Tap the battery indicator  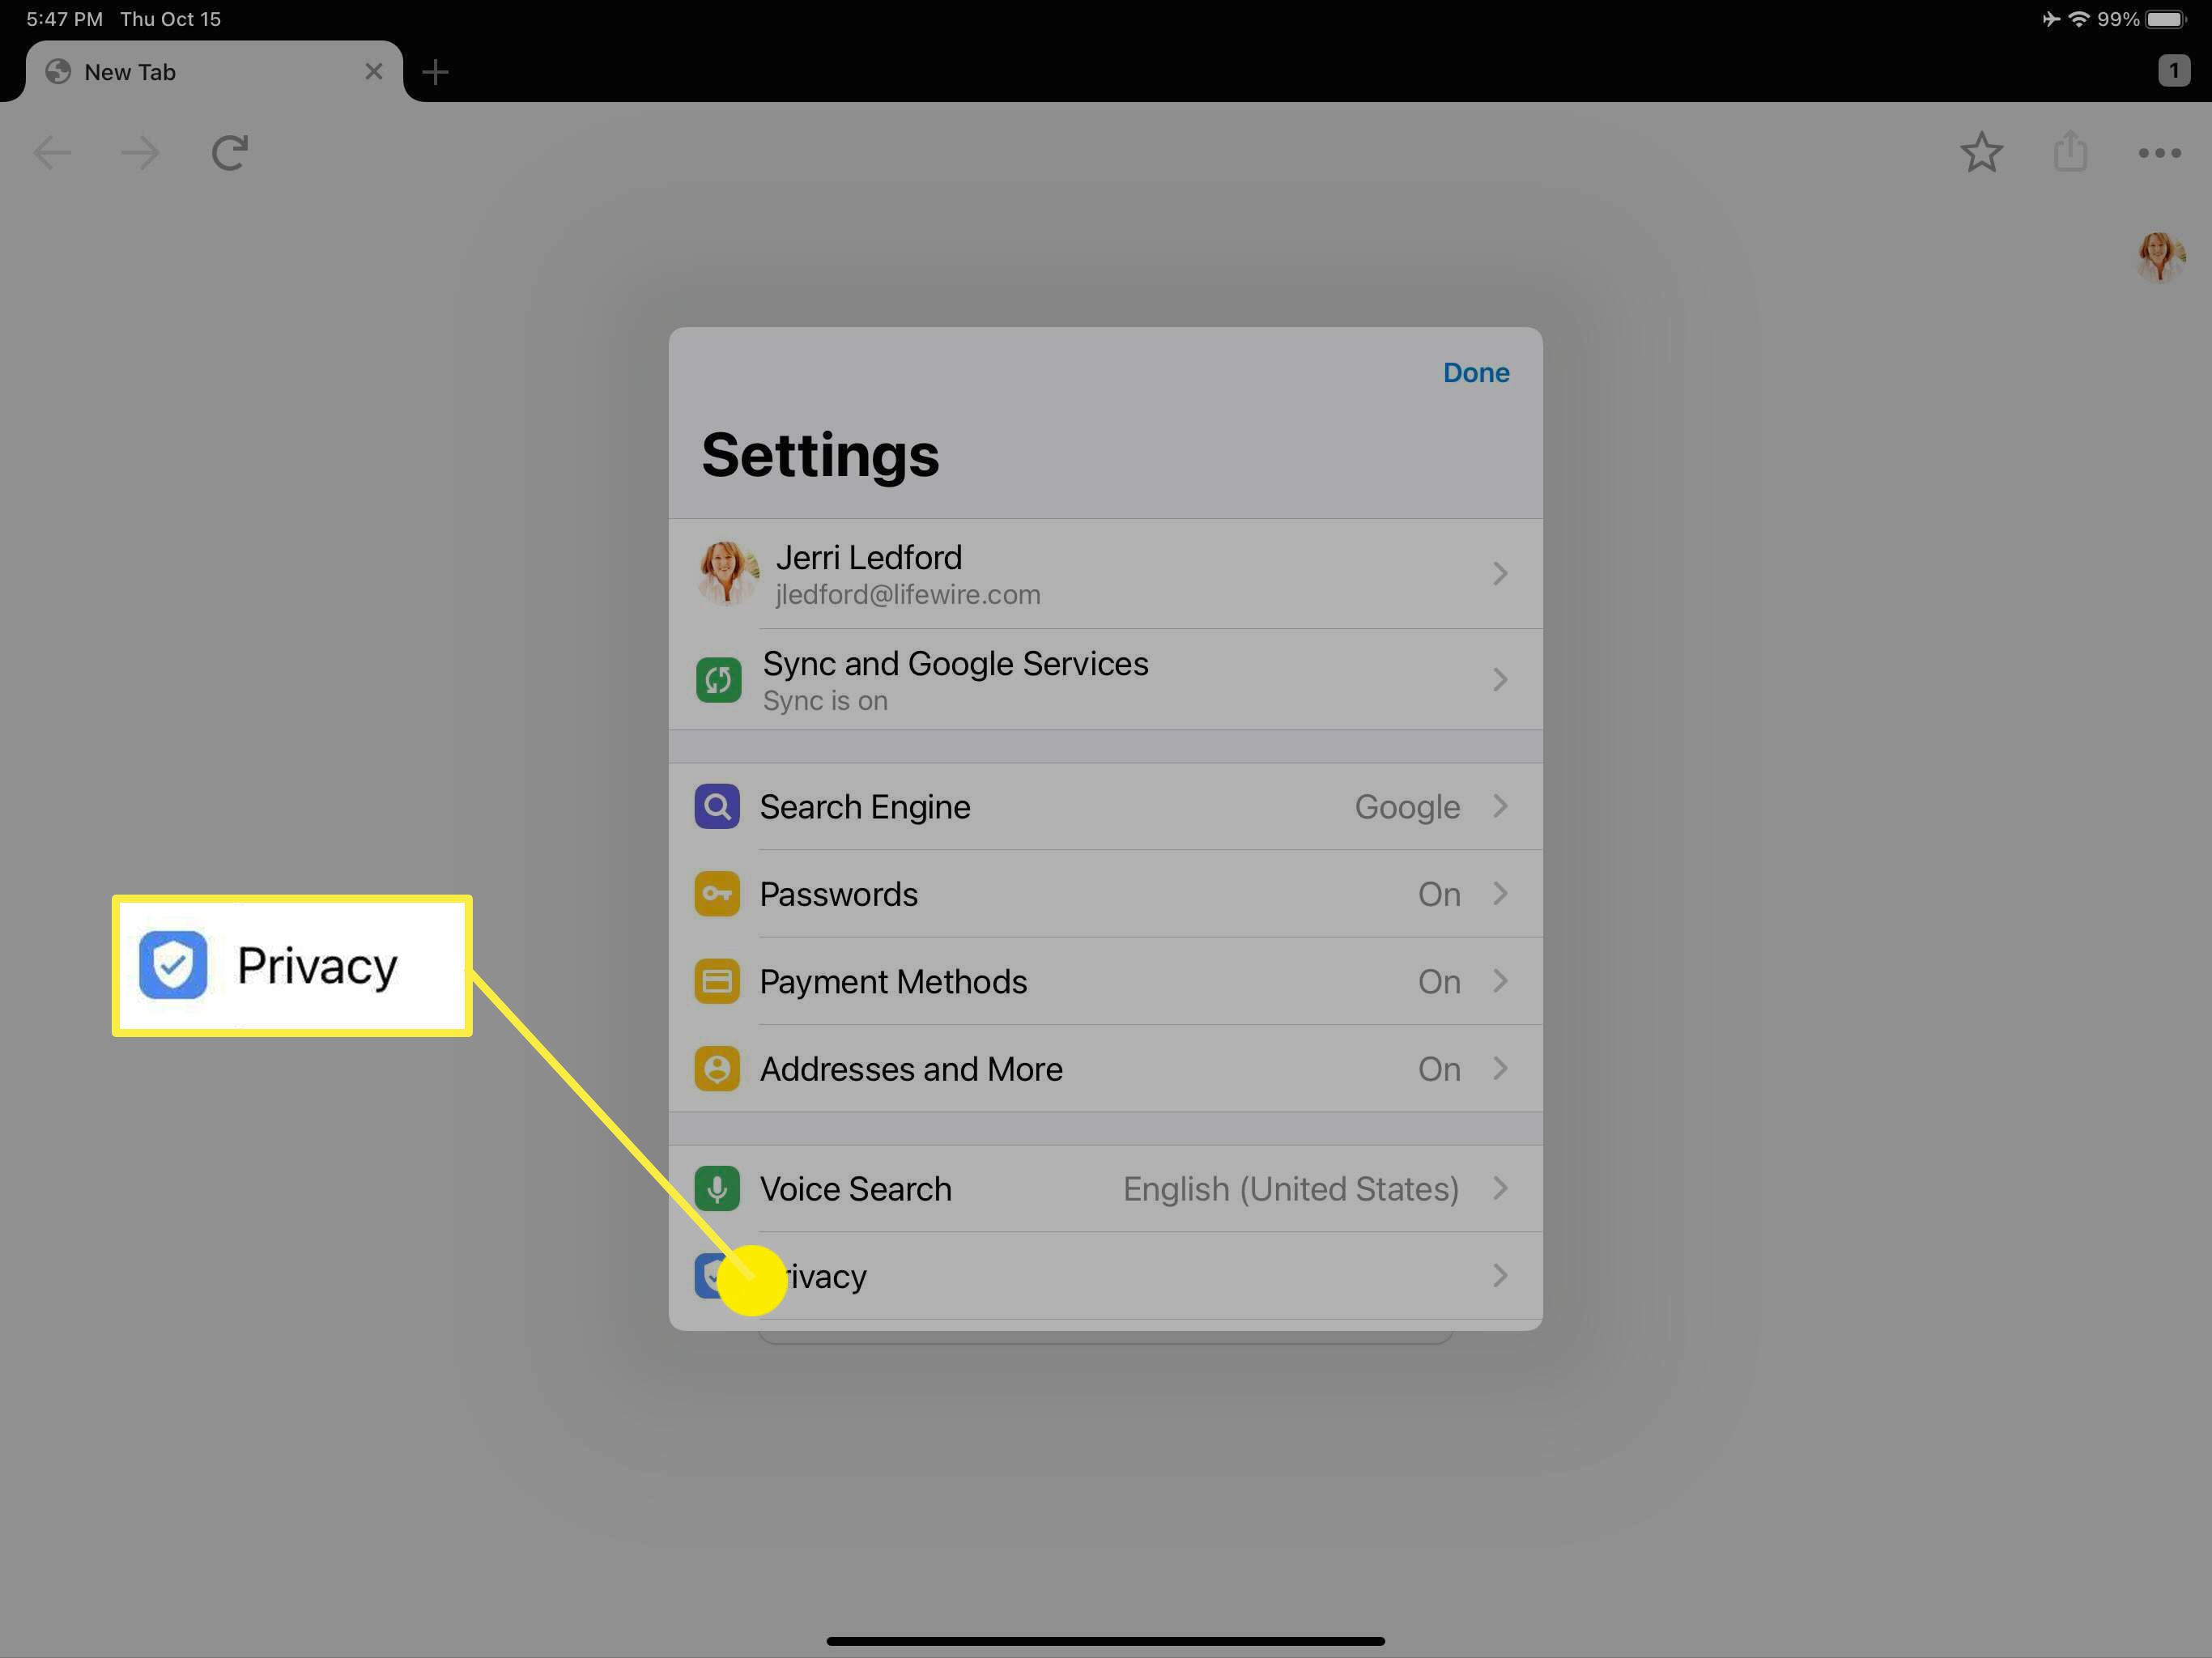[x=2166, y=19]
